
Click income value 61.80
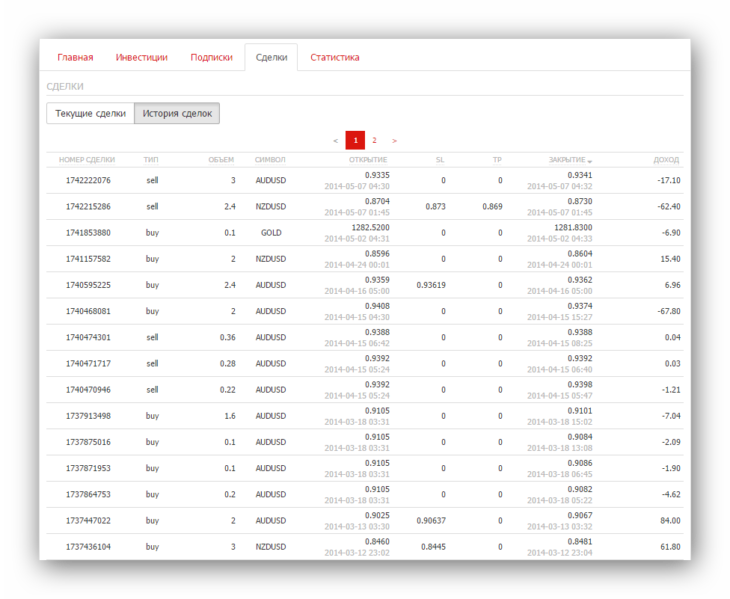(670, 547)
